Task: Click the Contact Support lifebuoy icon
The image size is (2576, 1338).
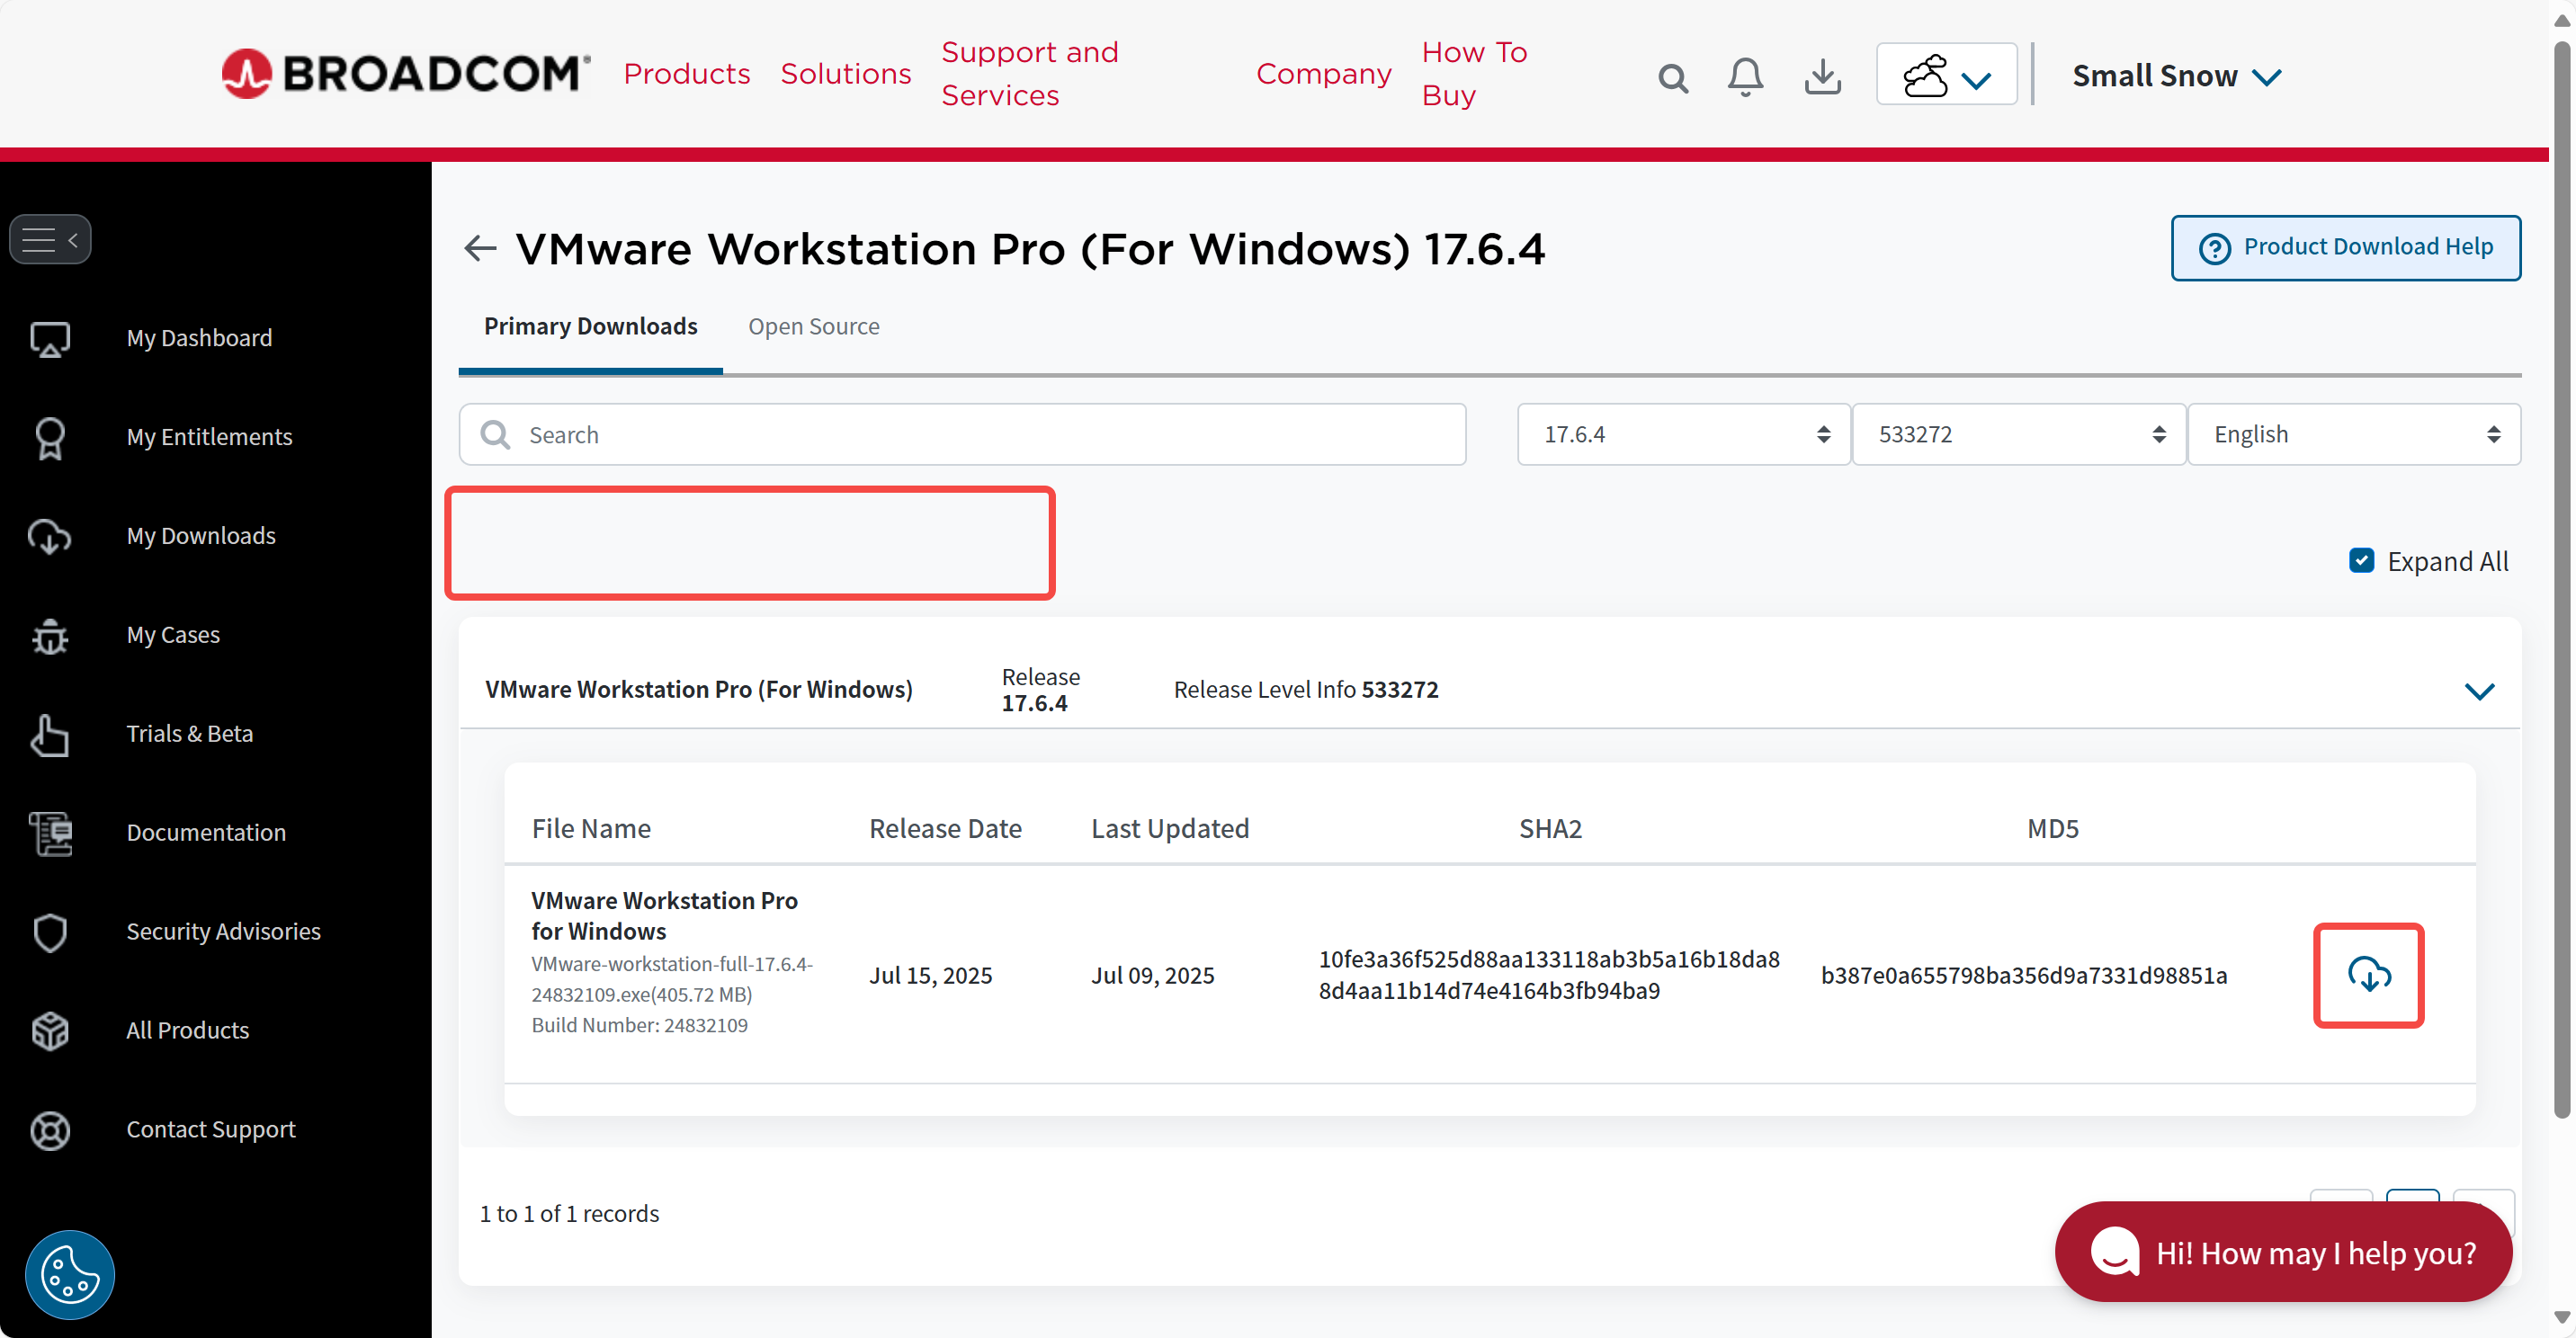Action: click(x=50, y=1130)
